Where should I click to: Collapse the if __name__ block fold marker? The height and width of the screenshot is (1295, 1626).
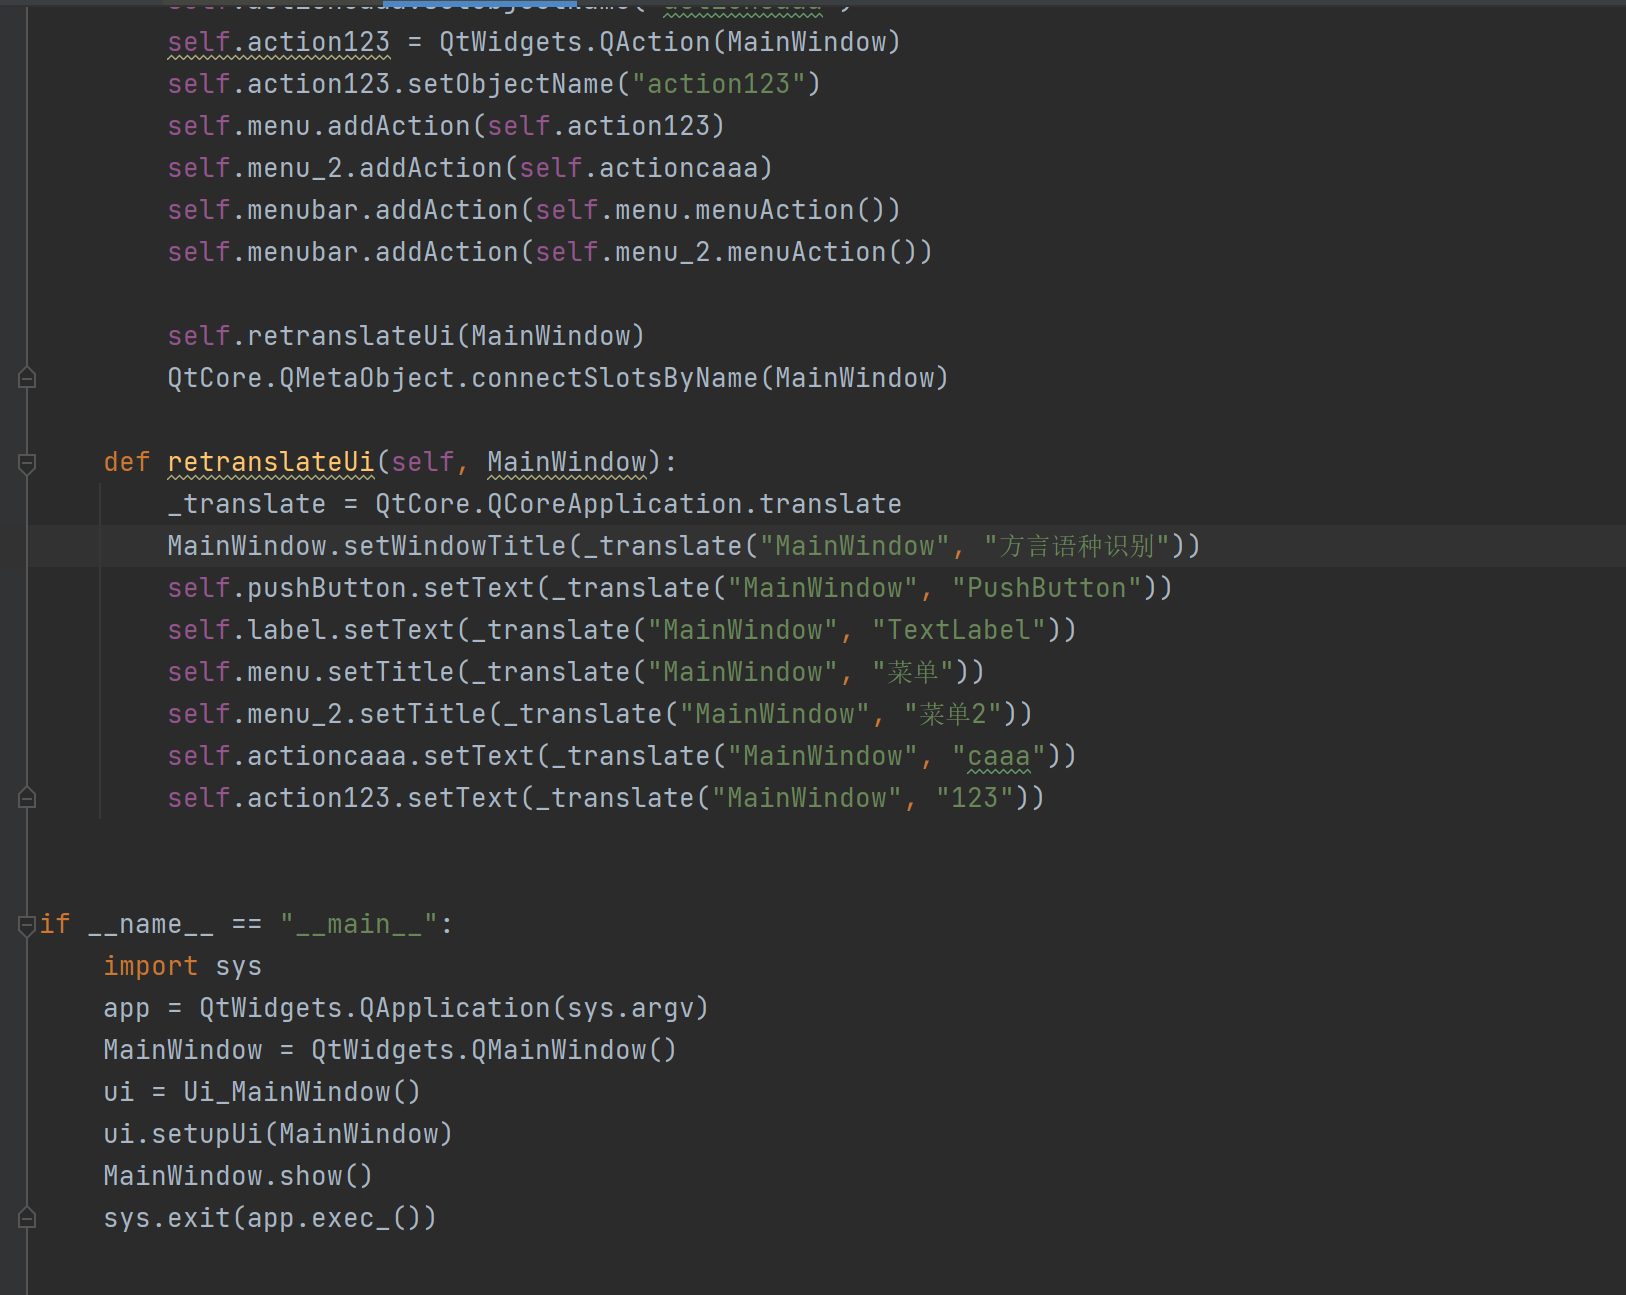27,925
